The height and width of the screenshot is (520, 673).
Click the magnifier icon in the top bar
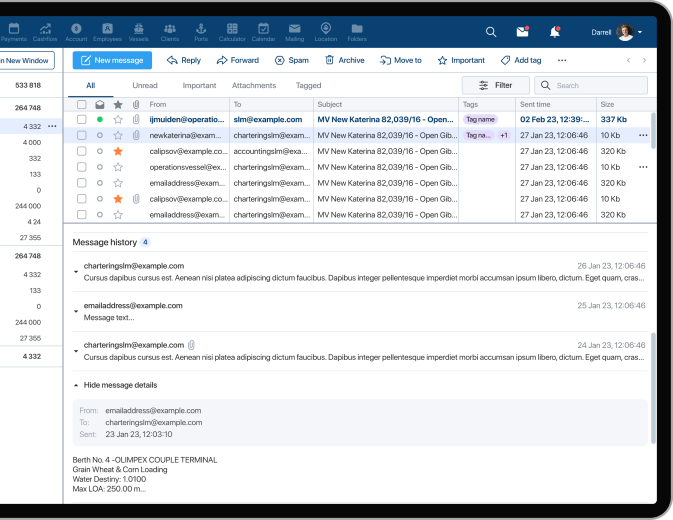[x=491, y=32]
